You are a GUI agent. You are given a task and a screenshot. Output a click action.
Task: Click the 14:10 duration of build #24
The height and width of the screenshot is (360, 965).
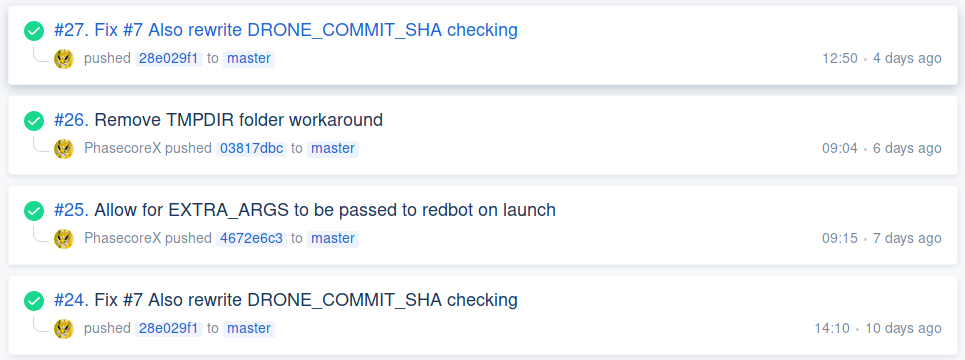831,328
